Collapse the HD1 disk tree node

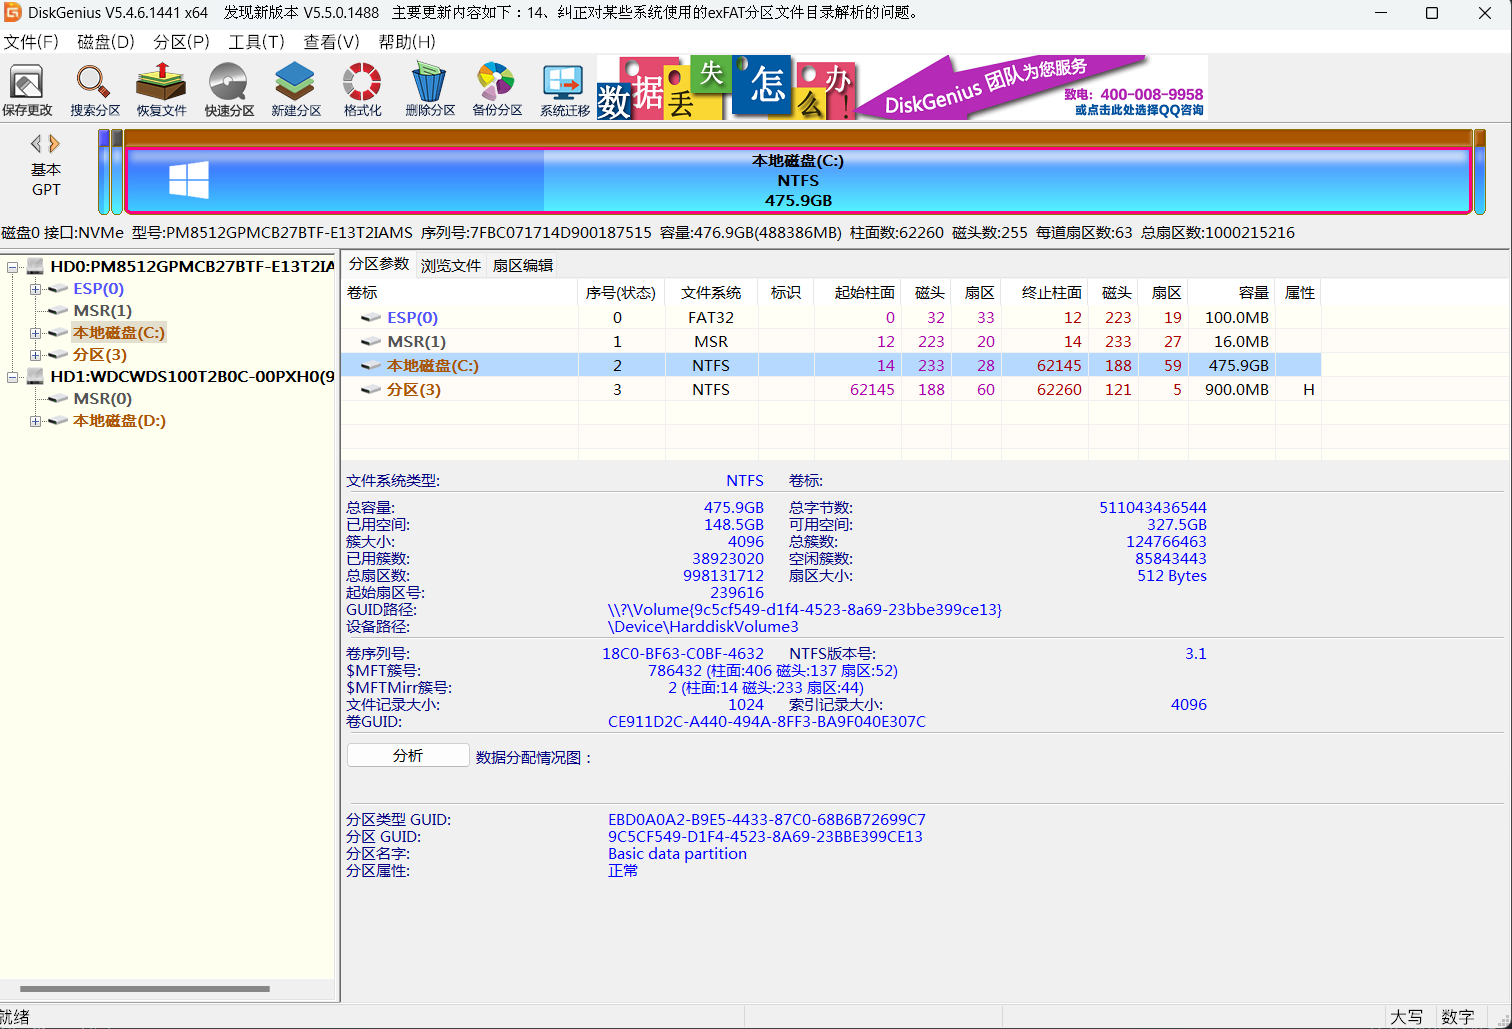13,377
